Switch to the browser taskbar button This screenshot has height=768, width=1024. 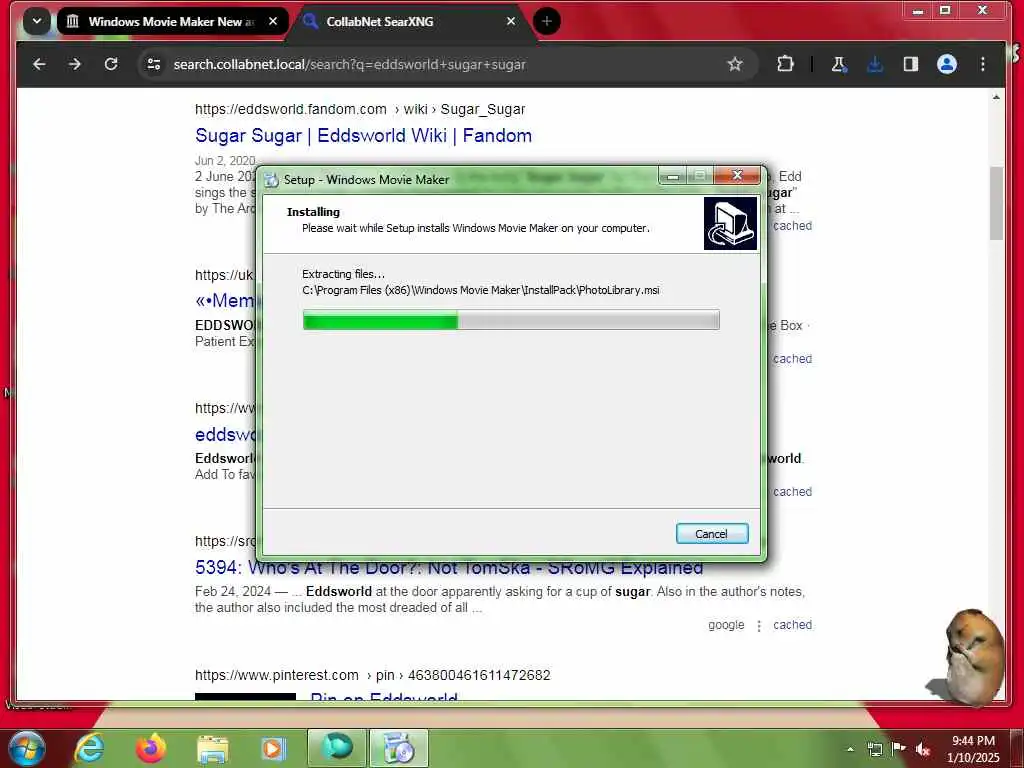(337, 748)
